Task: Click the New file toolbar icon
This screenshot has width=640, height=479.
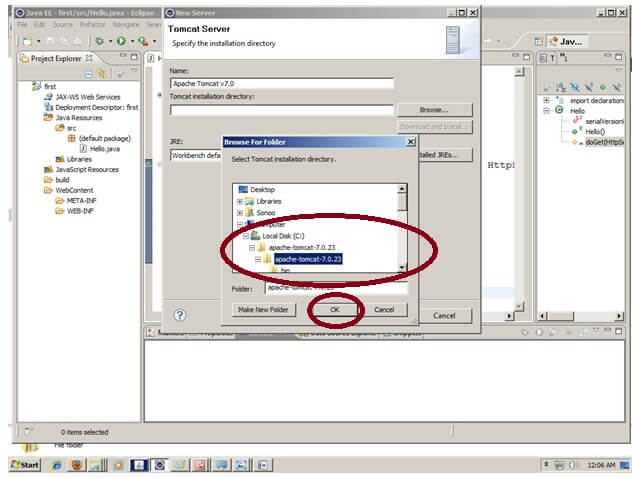Action: click(x=27, y=41)
